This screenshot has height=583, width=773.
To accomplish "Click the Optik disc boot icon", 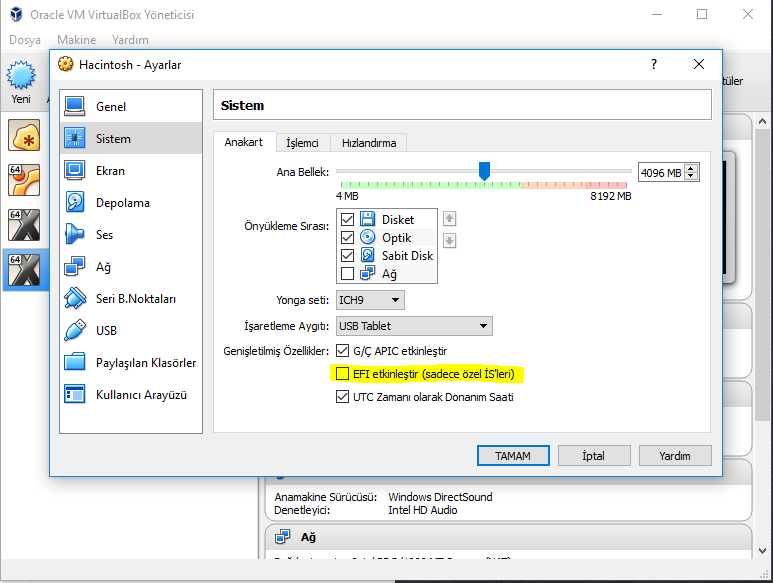I will [x=367, y=237].
